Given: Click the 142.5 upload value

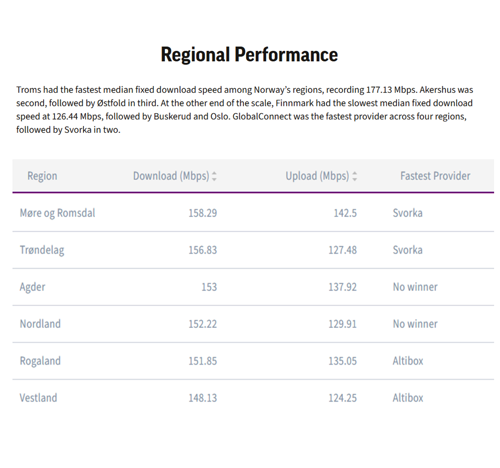Looking at the screenshot, I should [x=345, y=213].
